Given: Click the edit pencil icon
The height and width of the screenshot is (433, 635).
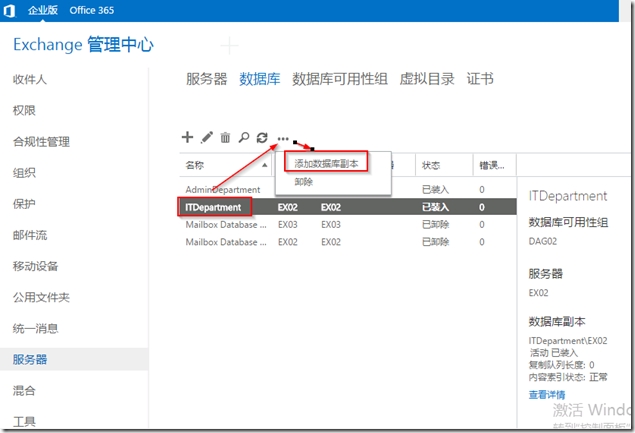Looking at the screenshot, I should click(207, 137).
